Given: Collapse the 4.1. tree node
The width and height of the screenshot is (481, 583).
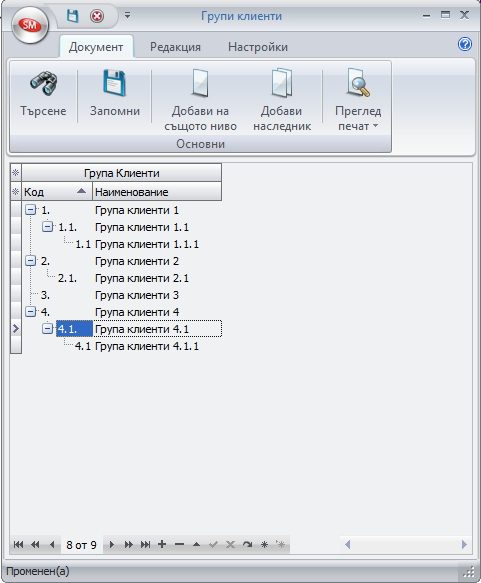Looking at the screenshot, I should pyautogui.click(x=47, y=329).
